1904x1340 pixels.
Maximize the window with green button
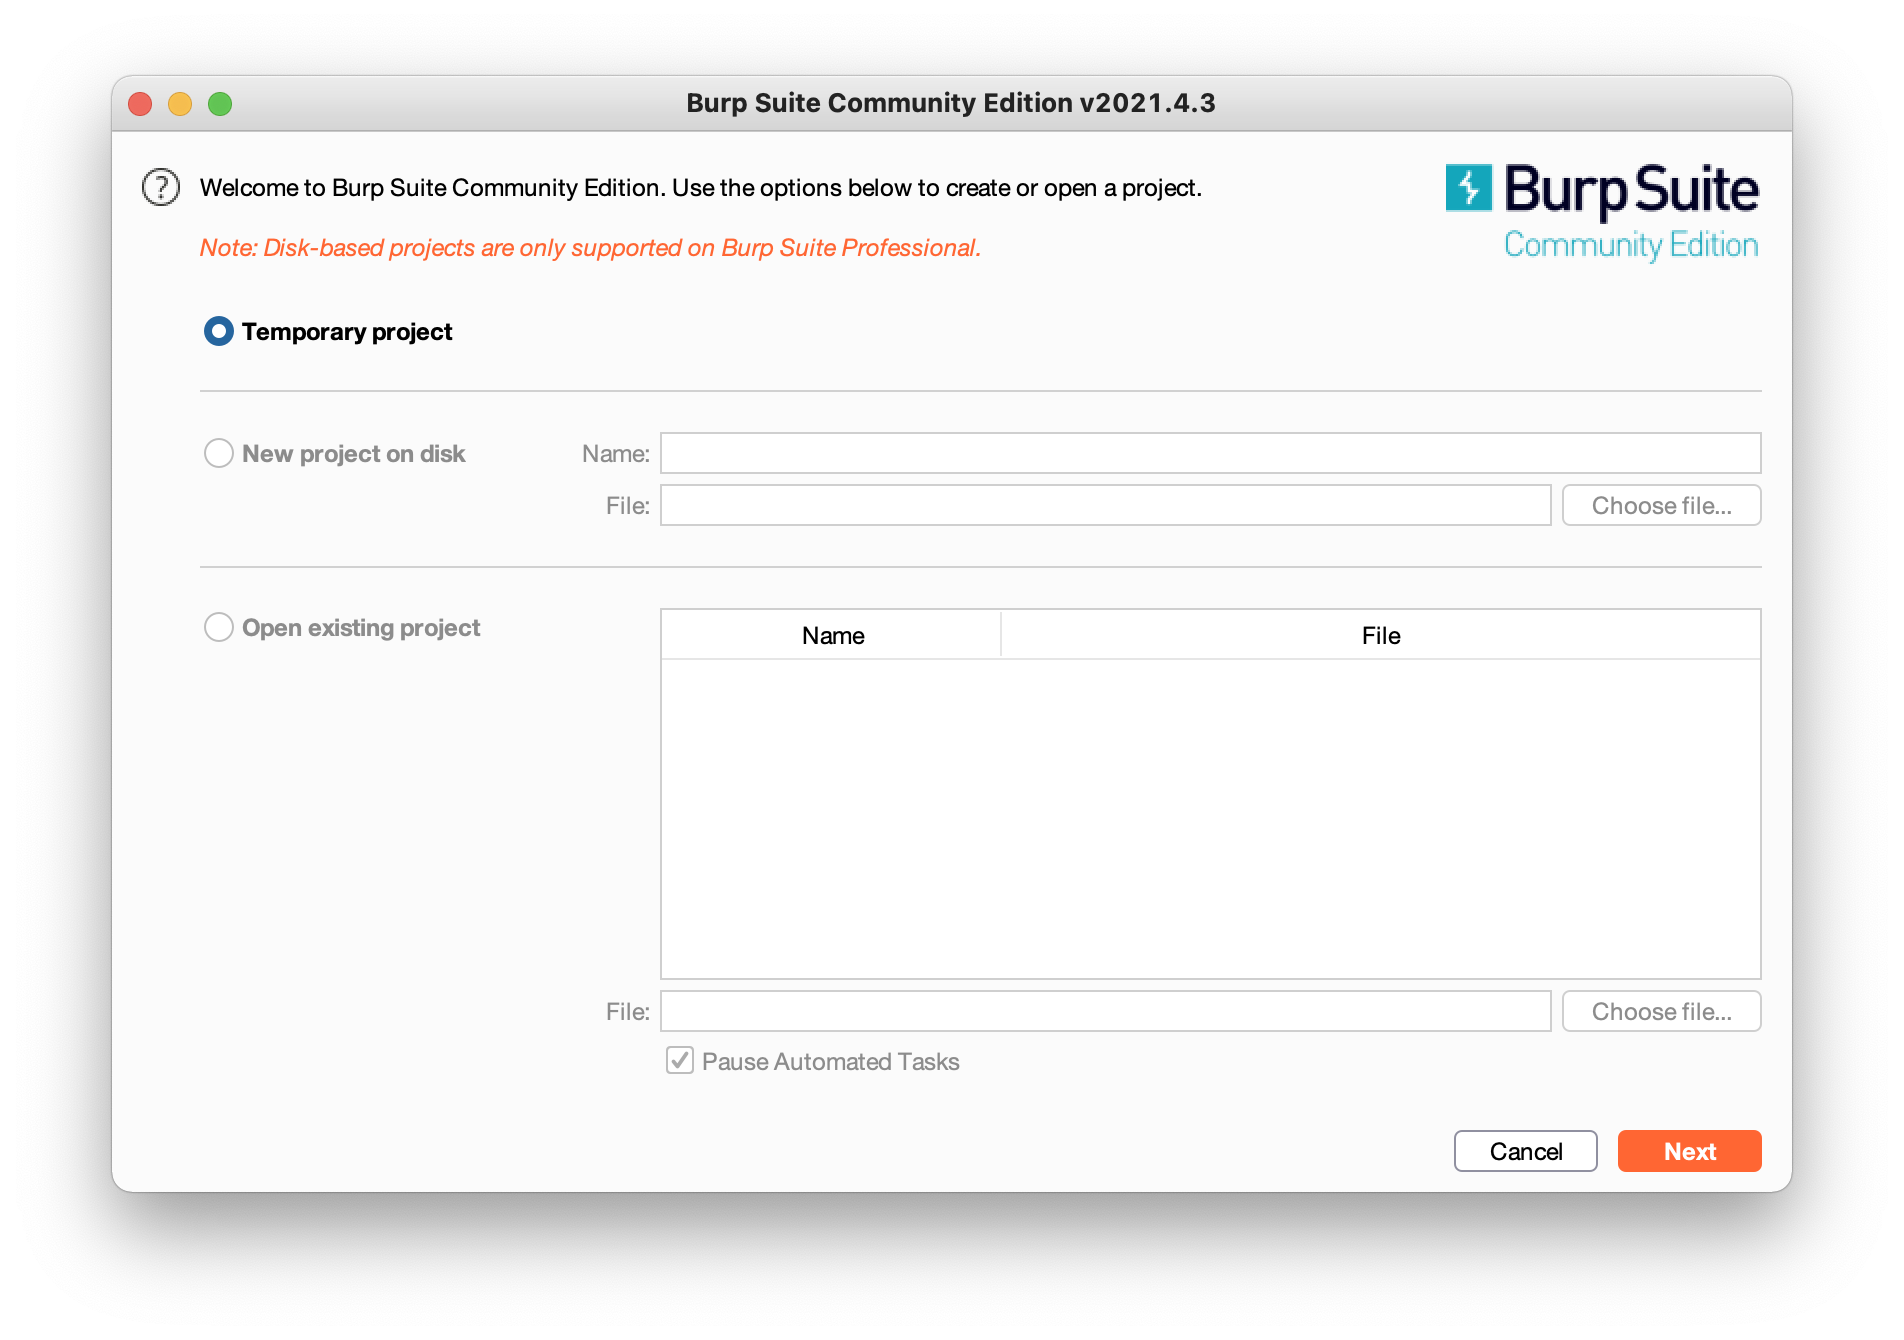tap(220, 103)
